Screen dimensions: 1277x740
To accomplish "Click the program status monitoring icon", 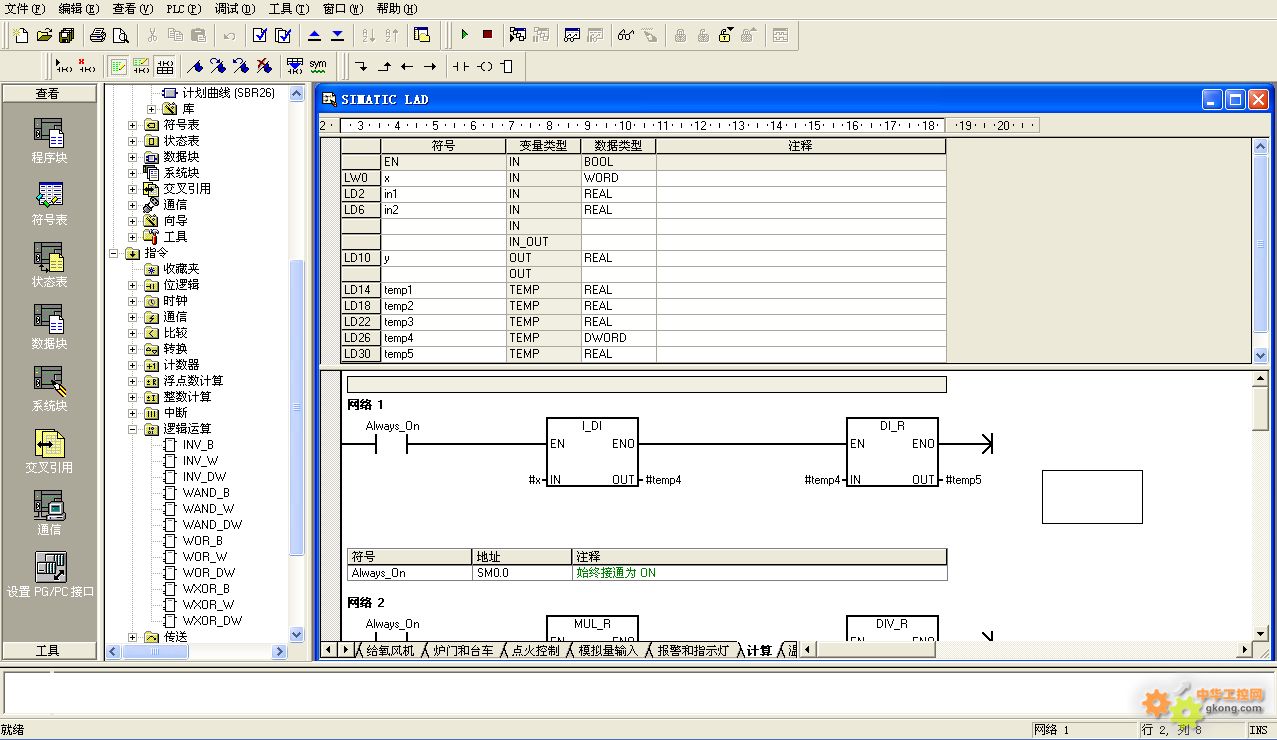I will [x=518, y=35].
